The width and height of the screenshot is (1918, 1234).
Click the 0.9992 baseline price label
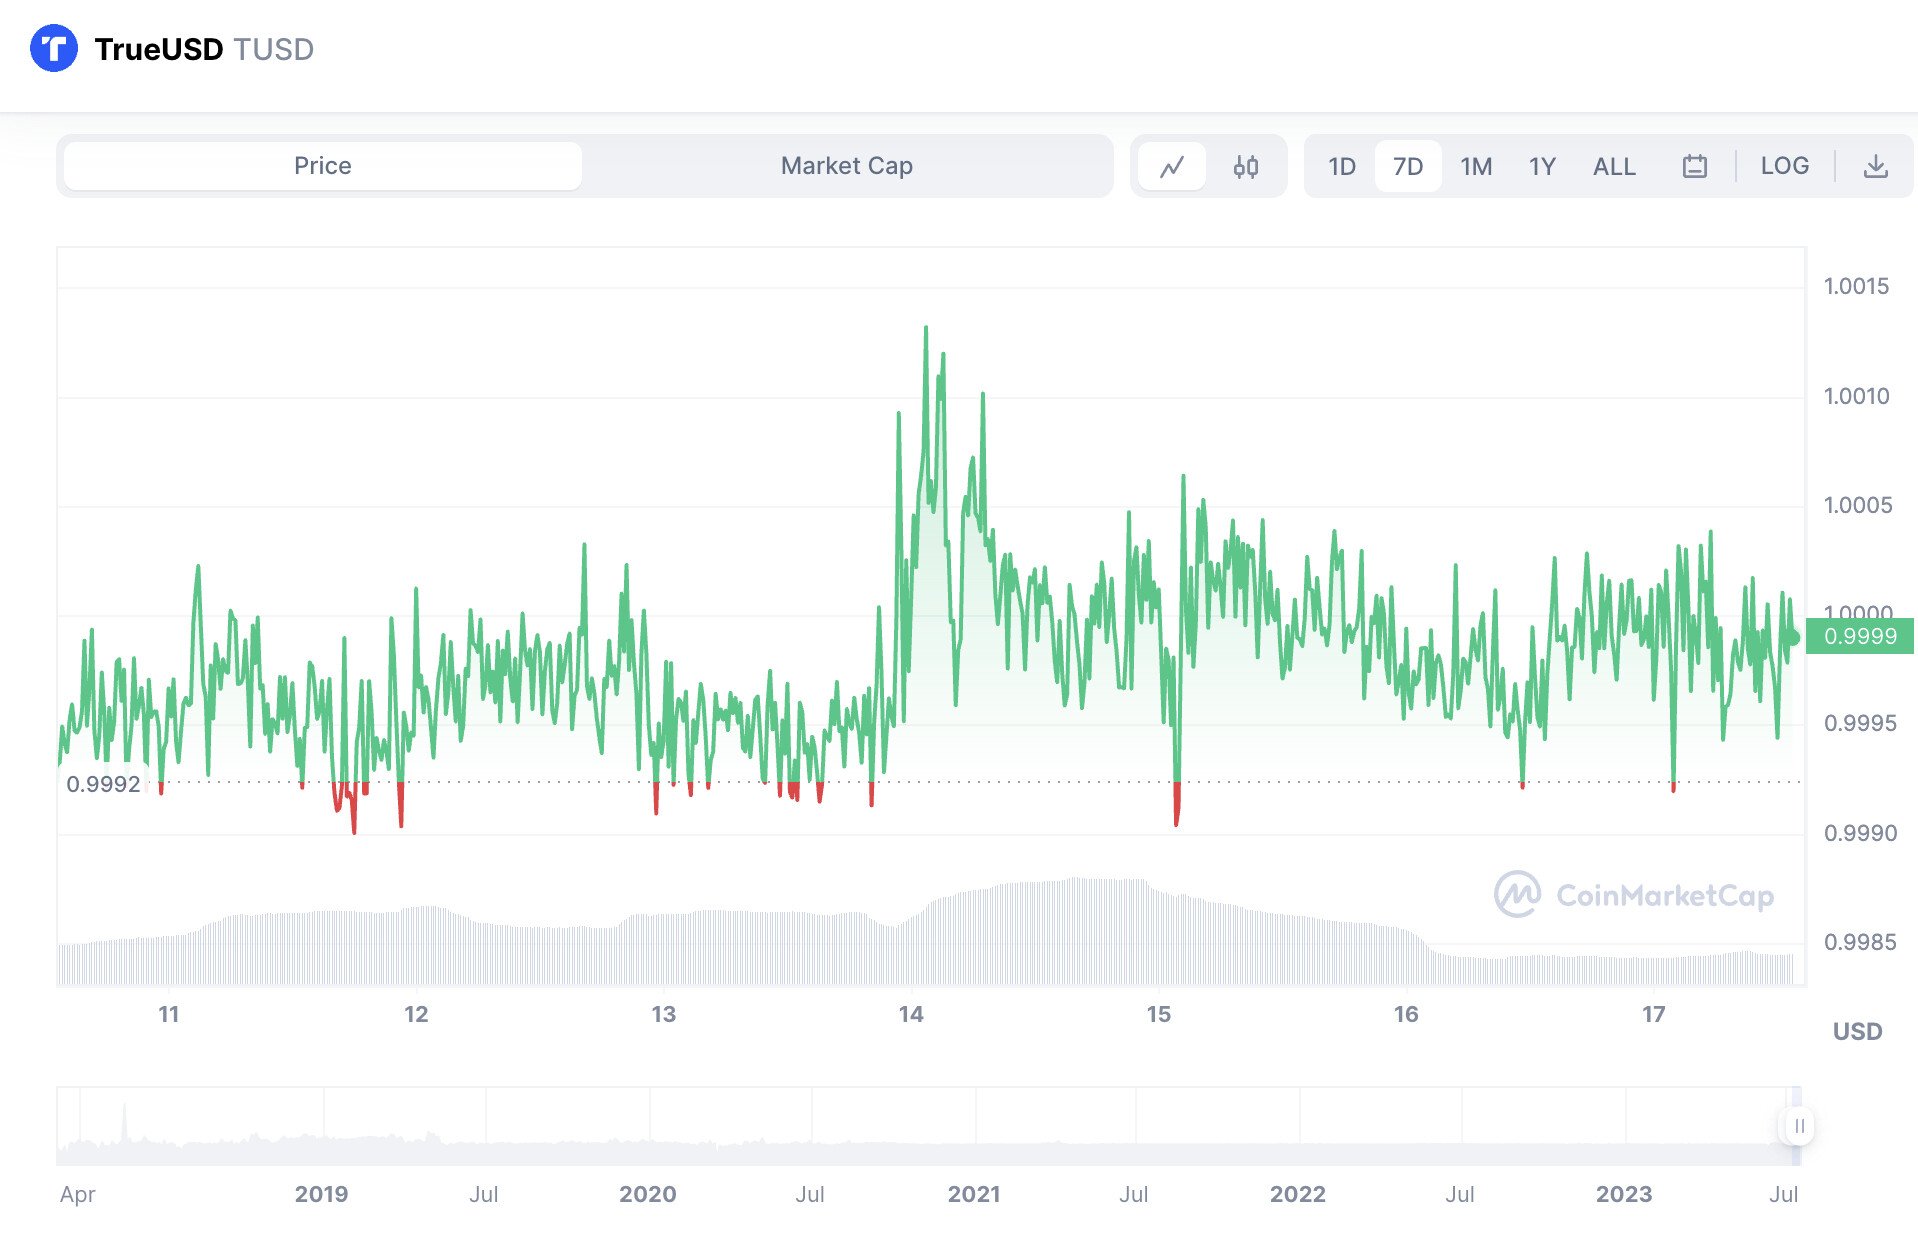click(x=103, y=784)
